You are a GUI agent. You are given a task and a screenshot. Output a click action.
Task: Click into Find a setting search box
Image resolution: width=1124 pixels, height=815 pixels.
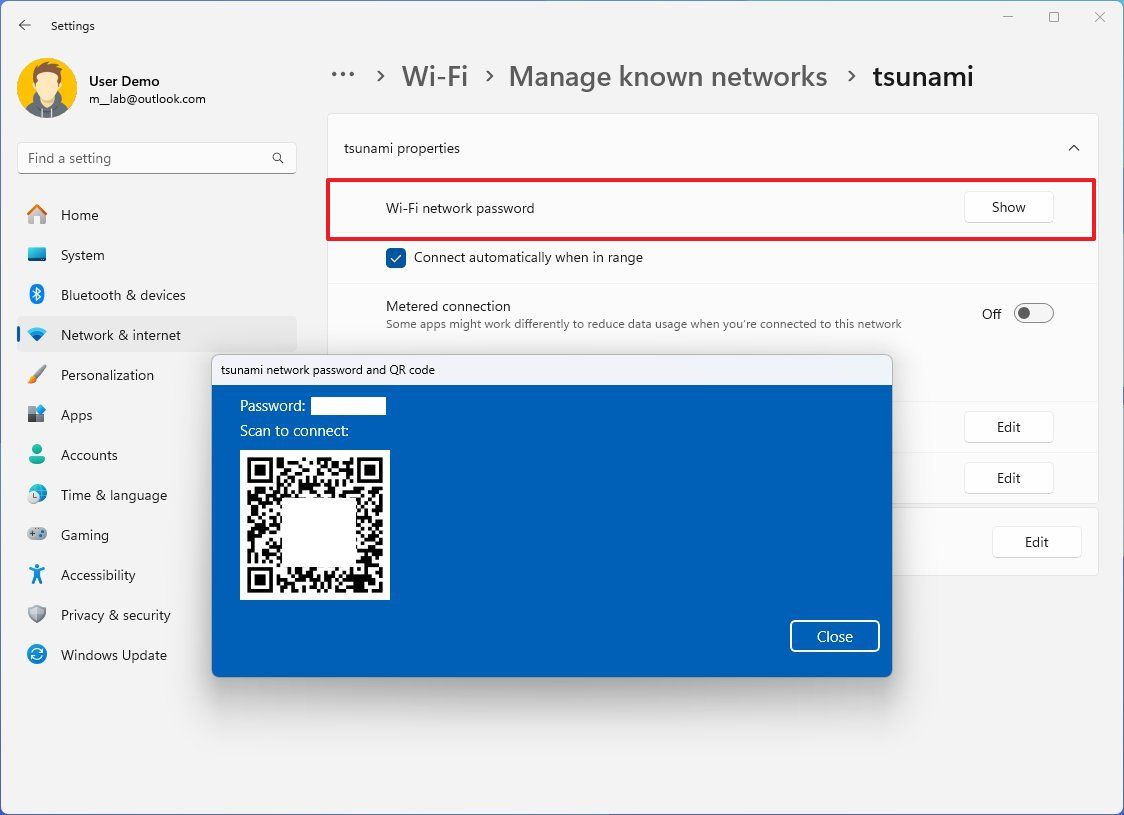pyautogui.click(x=157, y=158)
